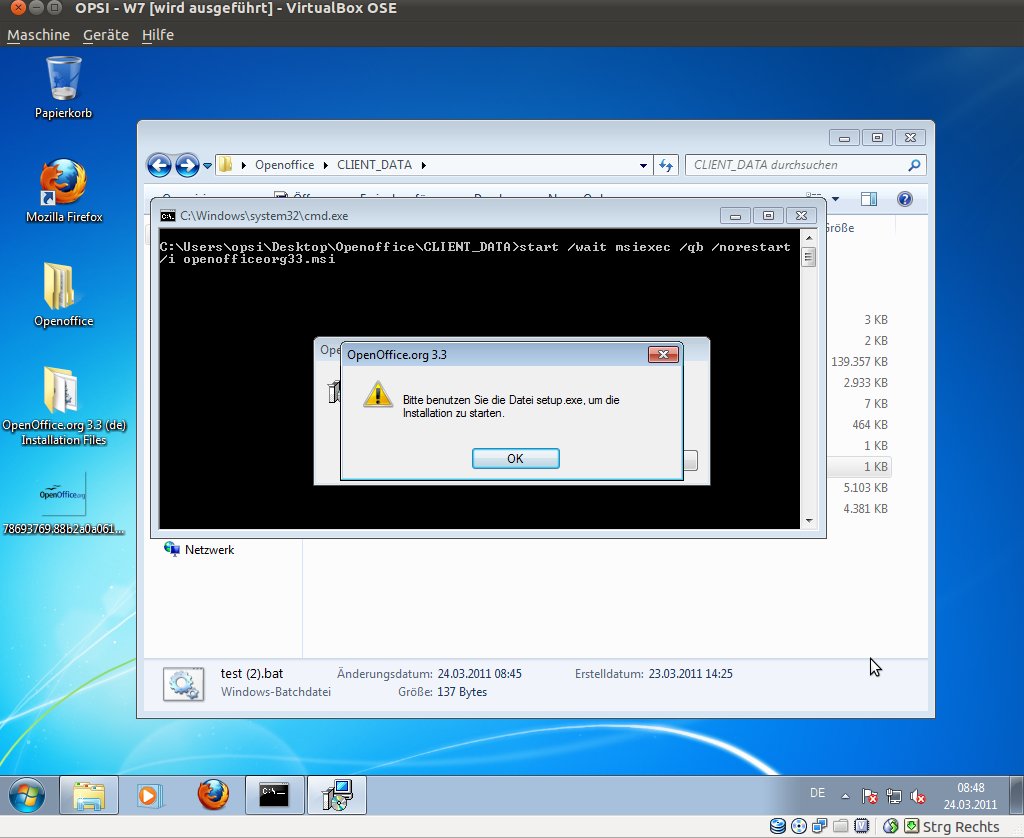Open the Papierkorb recycle bin icon
Viewport: 1024px width, 838px height.
coord(63,88)
